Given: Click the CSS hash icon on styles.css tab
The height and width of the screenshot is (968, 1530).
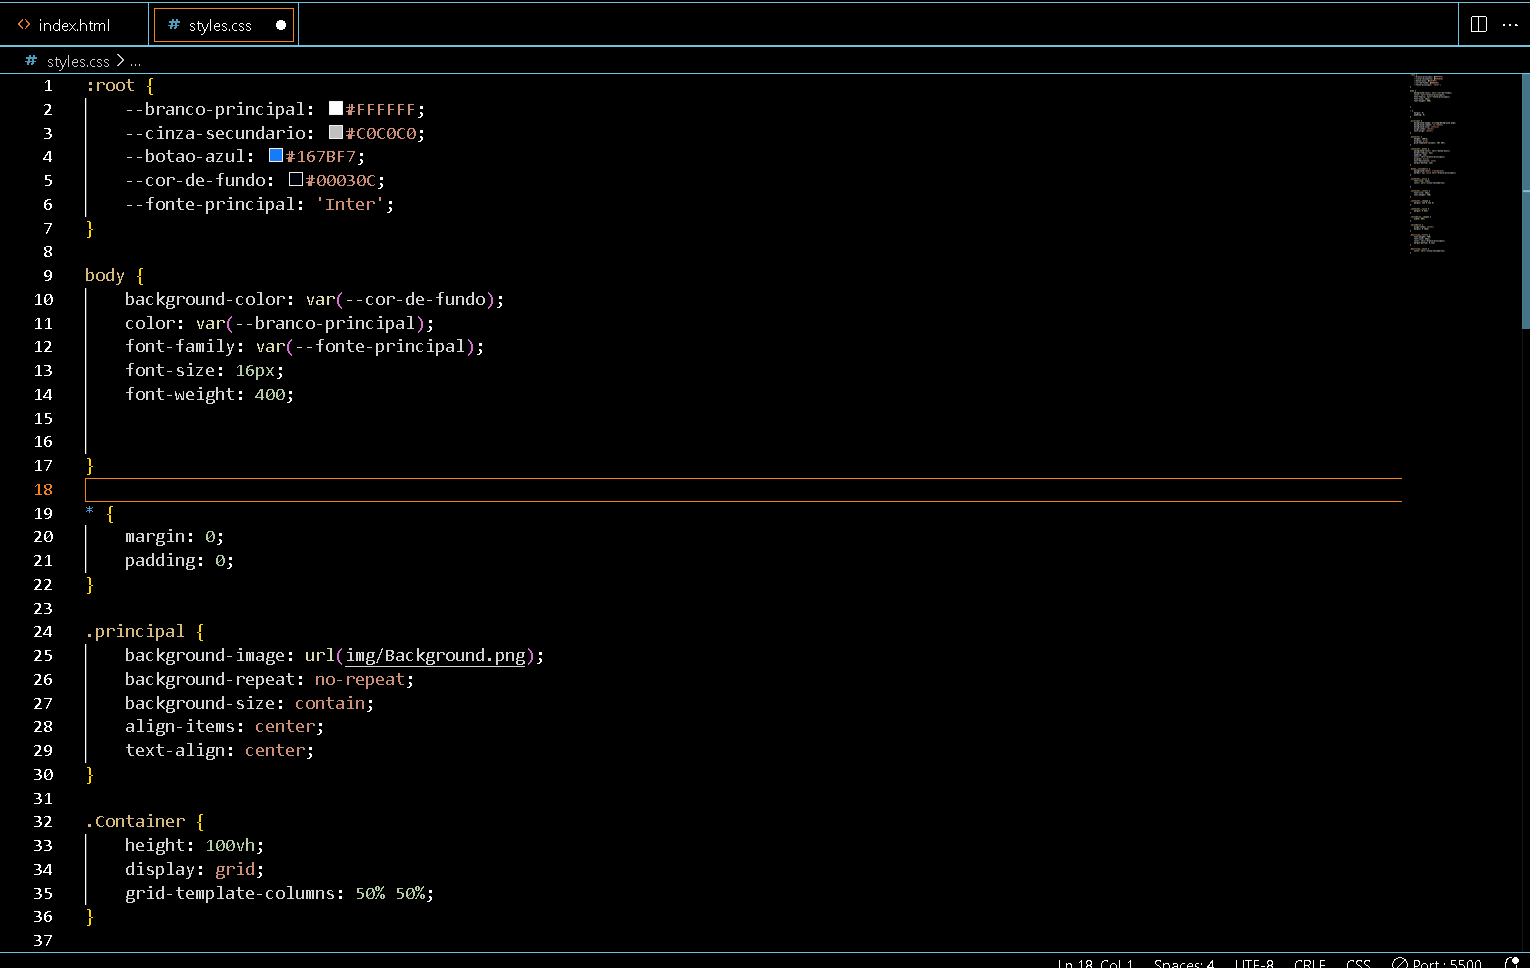Looking at the screenshot, I should click(x=174, y=25).
